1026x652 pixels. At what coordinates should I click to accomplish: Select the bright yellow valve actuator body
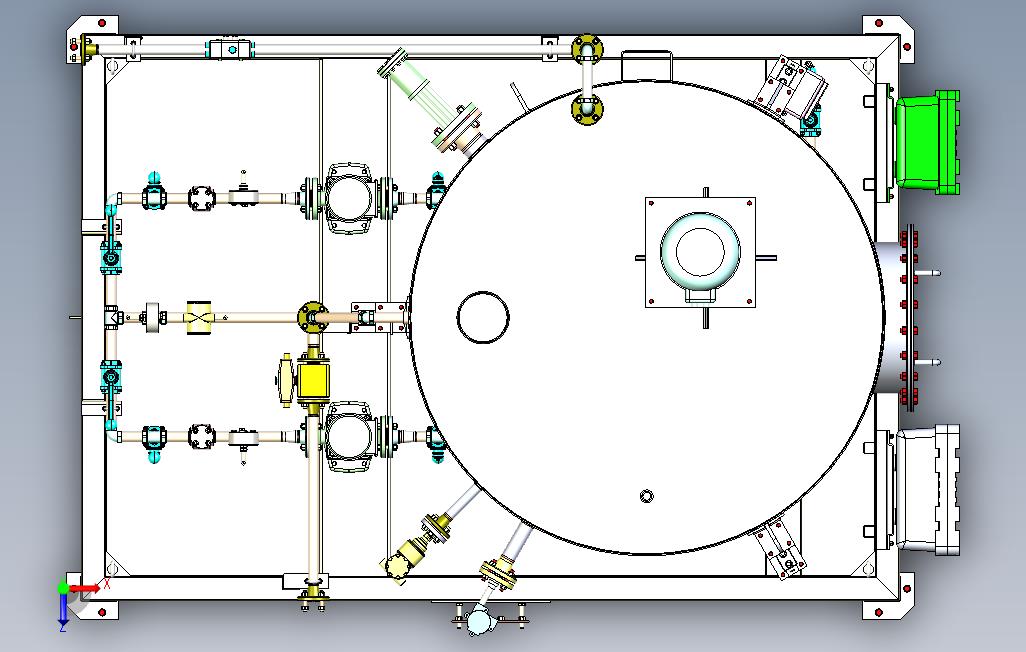click(313, 380)
